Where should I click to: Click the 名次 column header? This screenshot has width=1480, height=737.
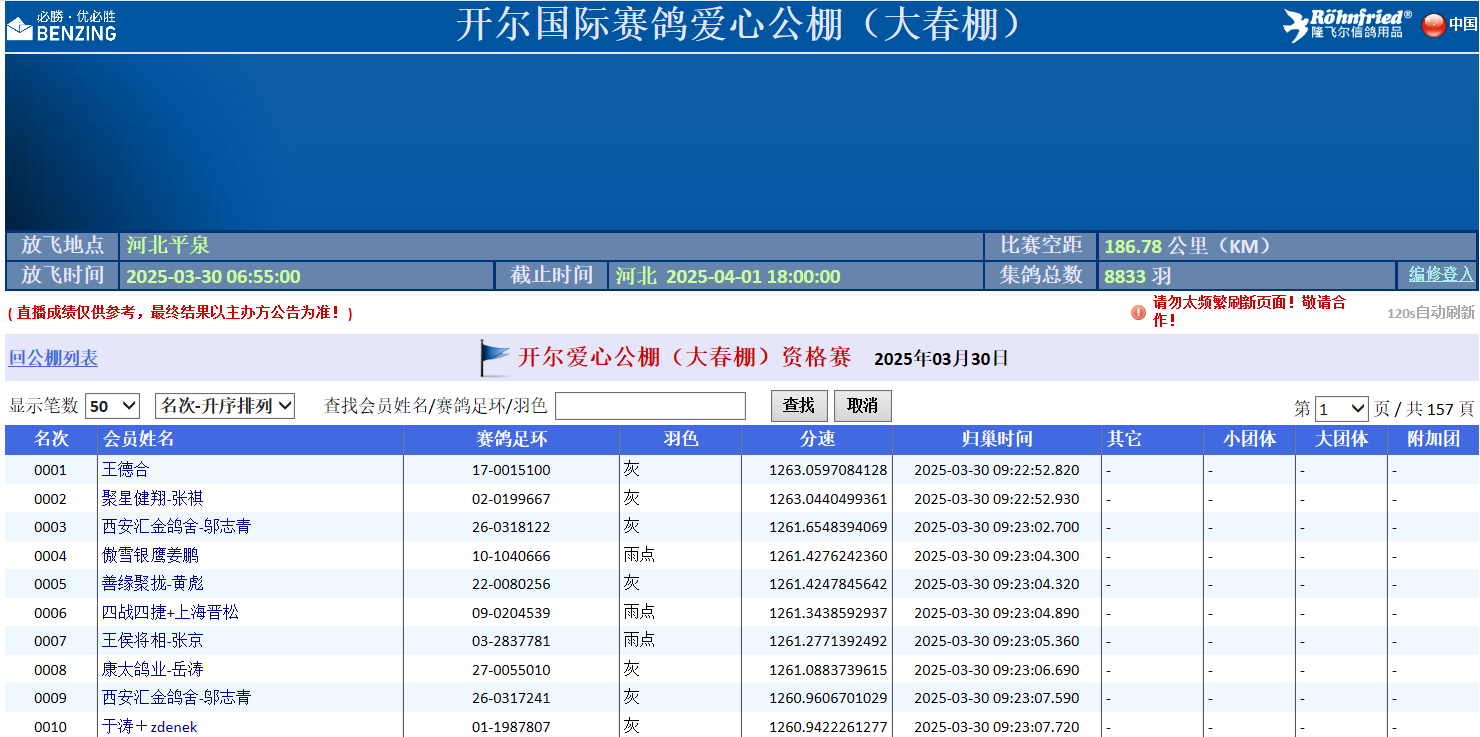click(51, 439)
